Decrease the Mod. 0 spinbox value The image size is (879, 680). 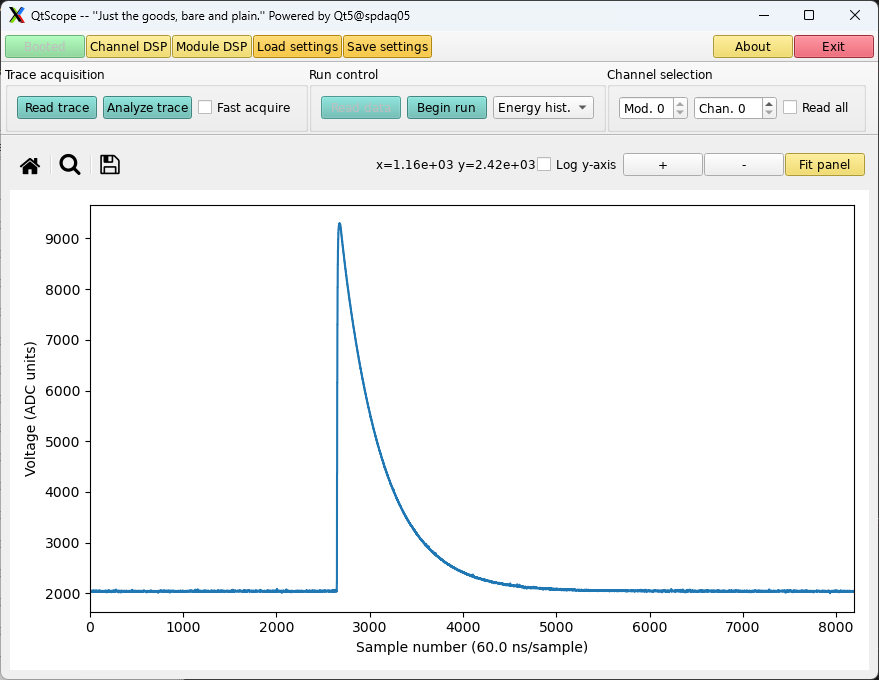(680, 112)
